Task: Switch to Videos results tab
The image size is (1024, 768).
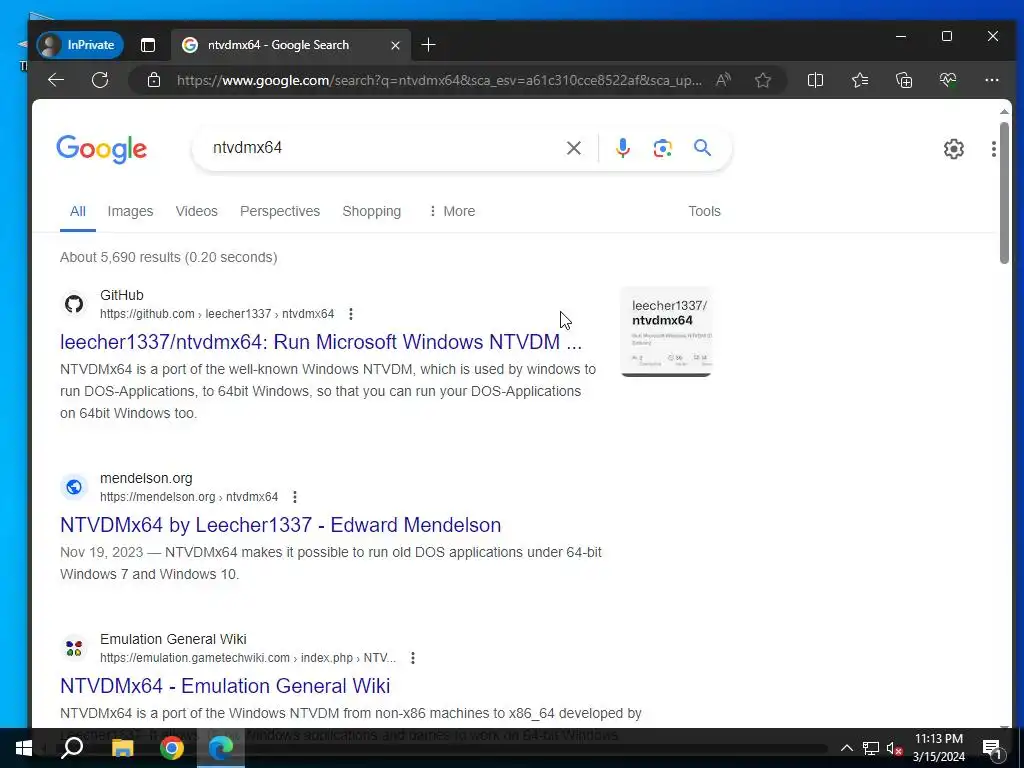Action: pos(197,211)
